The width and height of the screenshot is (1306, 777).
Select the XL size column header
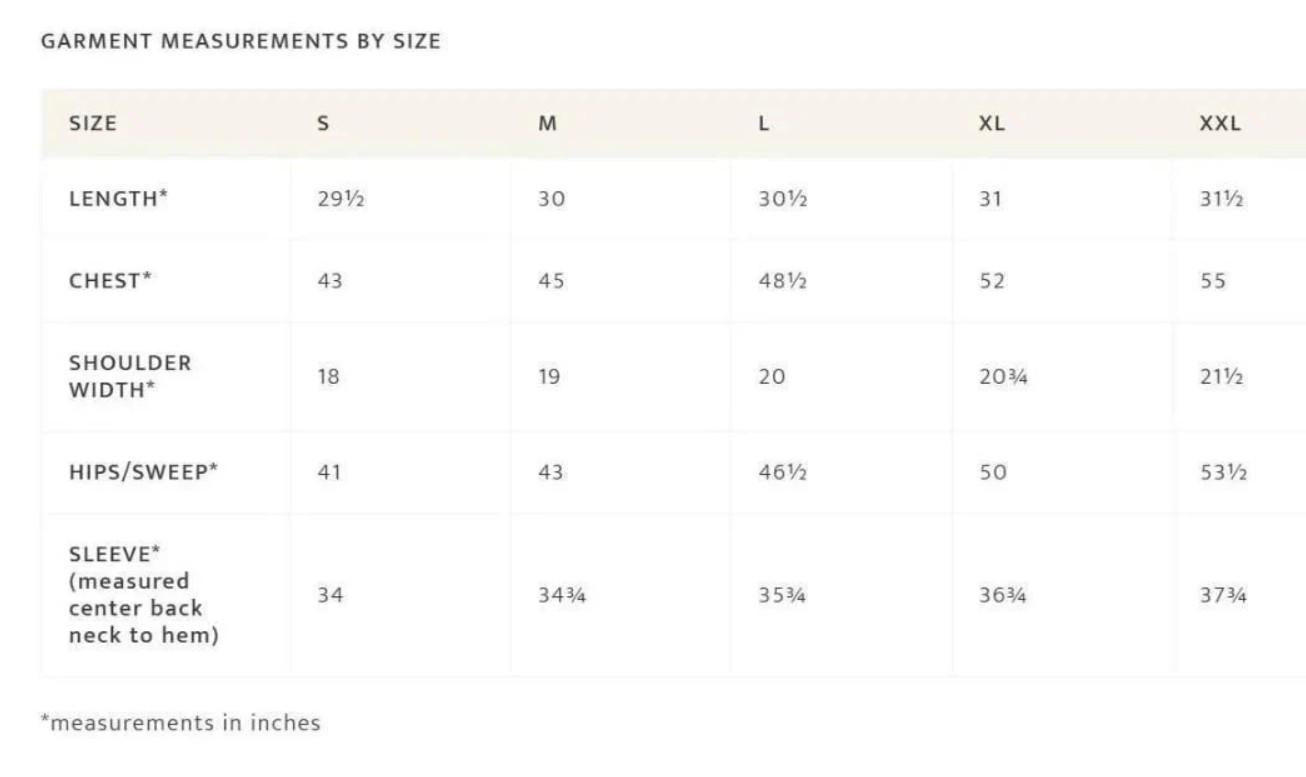992,124
